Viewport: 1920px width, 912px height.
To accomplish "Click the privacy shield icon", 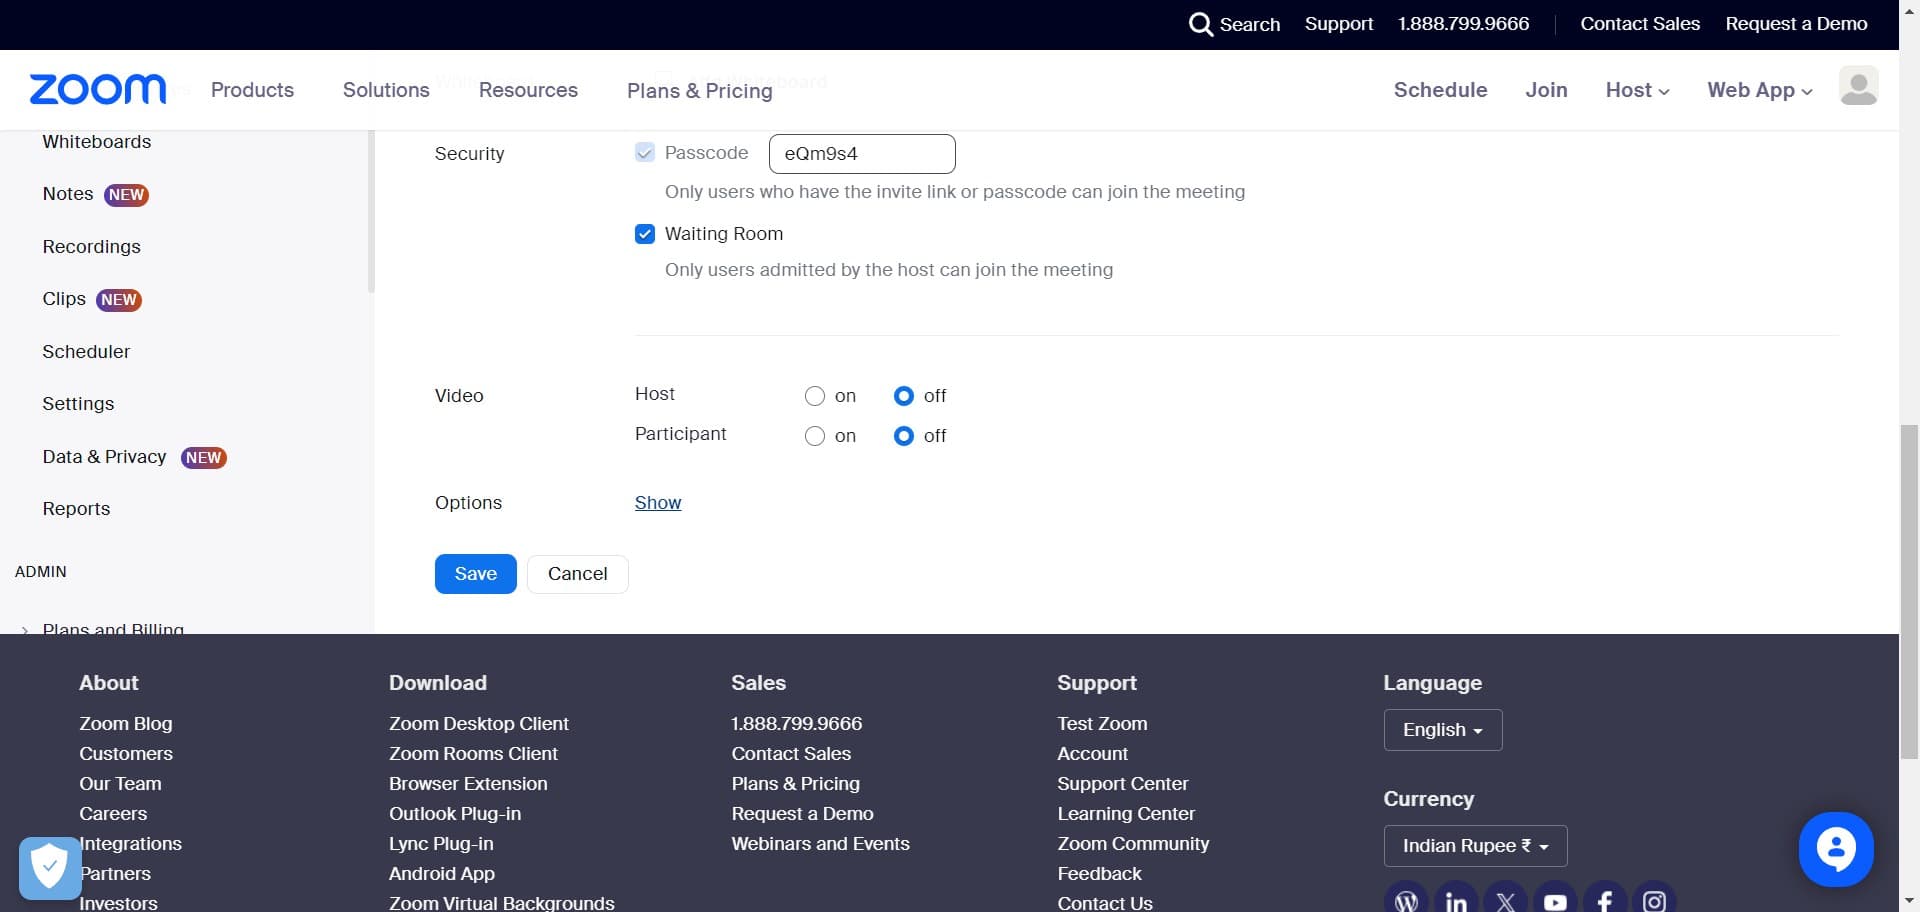I will pos(49,866).
